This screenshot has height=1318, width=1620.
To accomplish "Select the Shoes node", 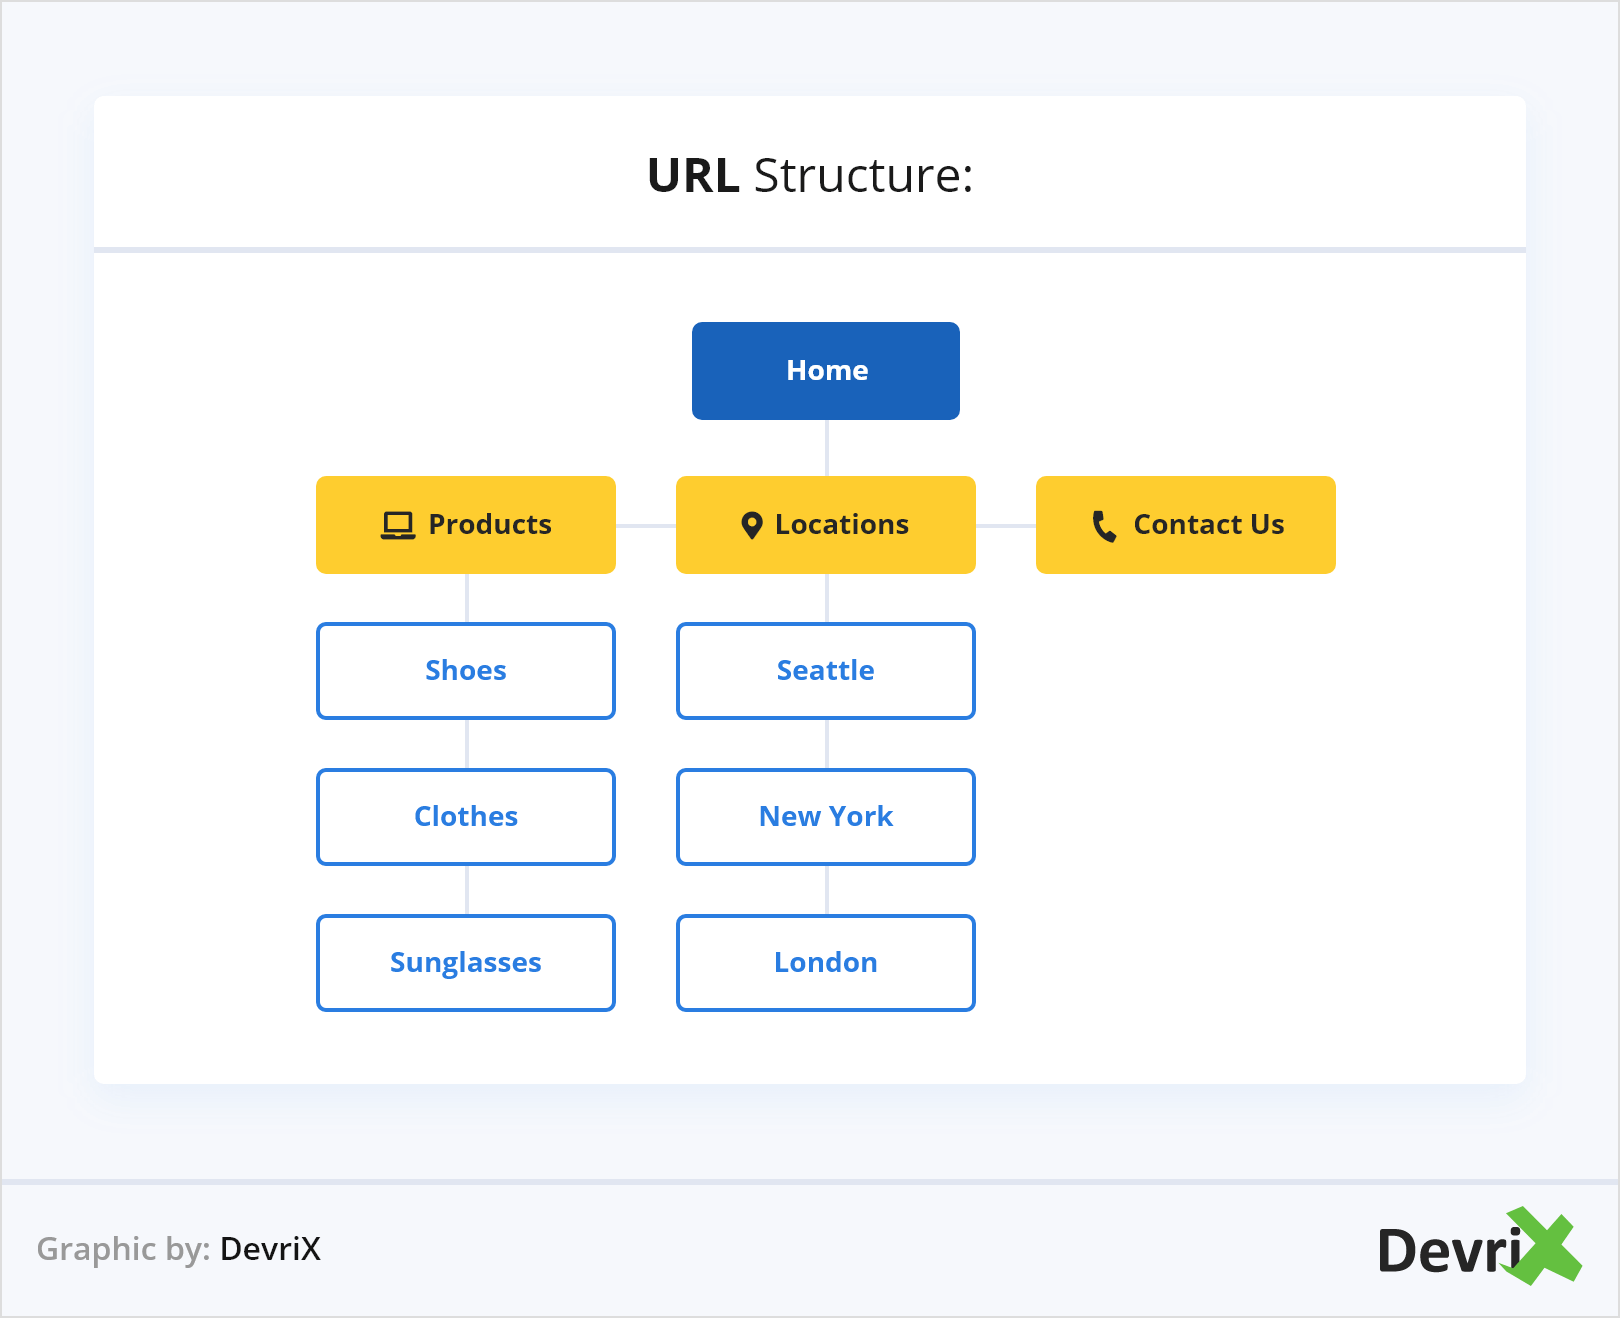I will click(x=465, y=670).
